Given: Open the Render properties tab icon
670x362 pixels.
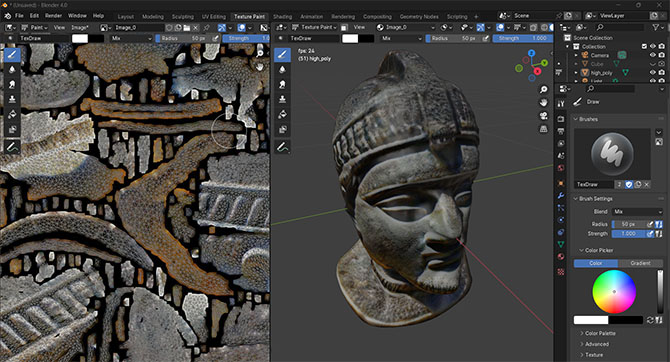Looking at the screenshot, I should point(561,119).
